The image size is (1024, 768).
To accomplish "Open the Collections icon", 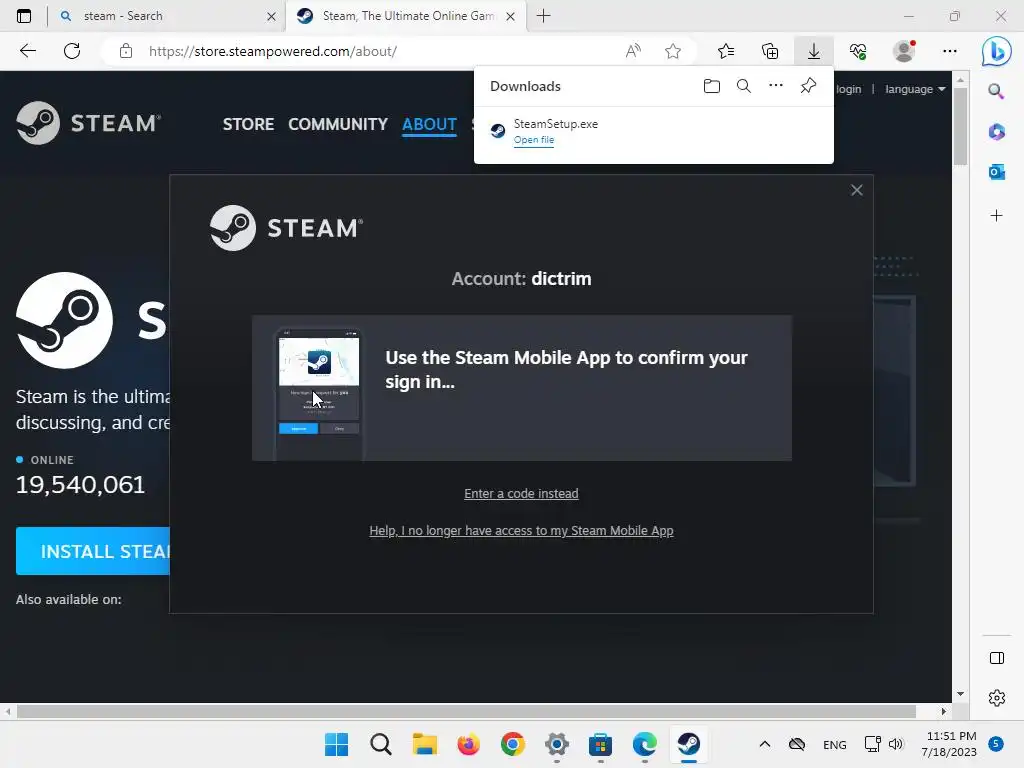I will [770, 51].
